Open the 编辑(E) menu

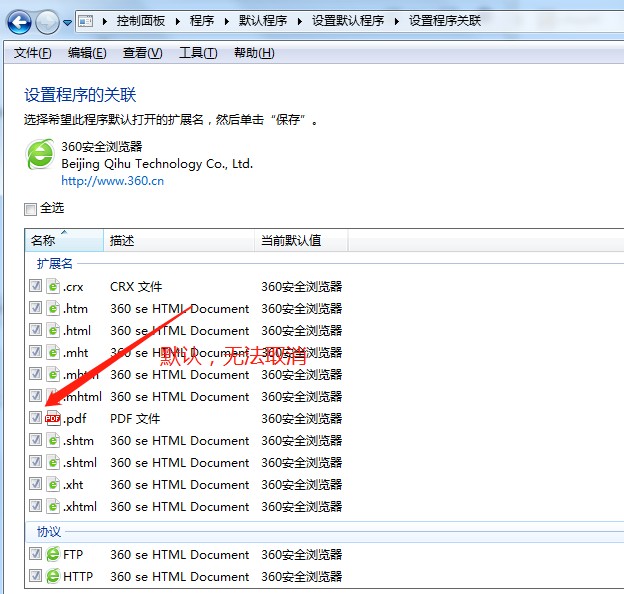(87, 53)
